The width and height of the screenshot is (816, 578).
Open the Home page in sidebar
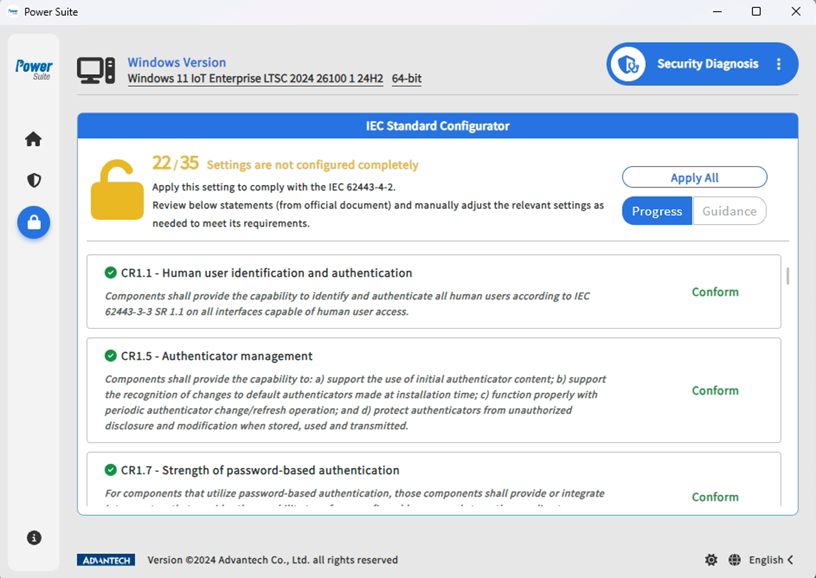(x=34, y=139)
